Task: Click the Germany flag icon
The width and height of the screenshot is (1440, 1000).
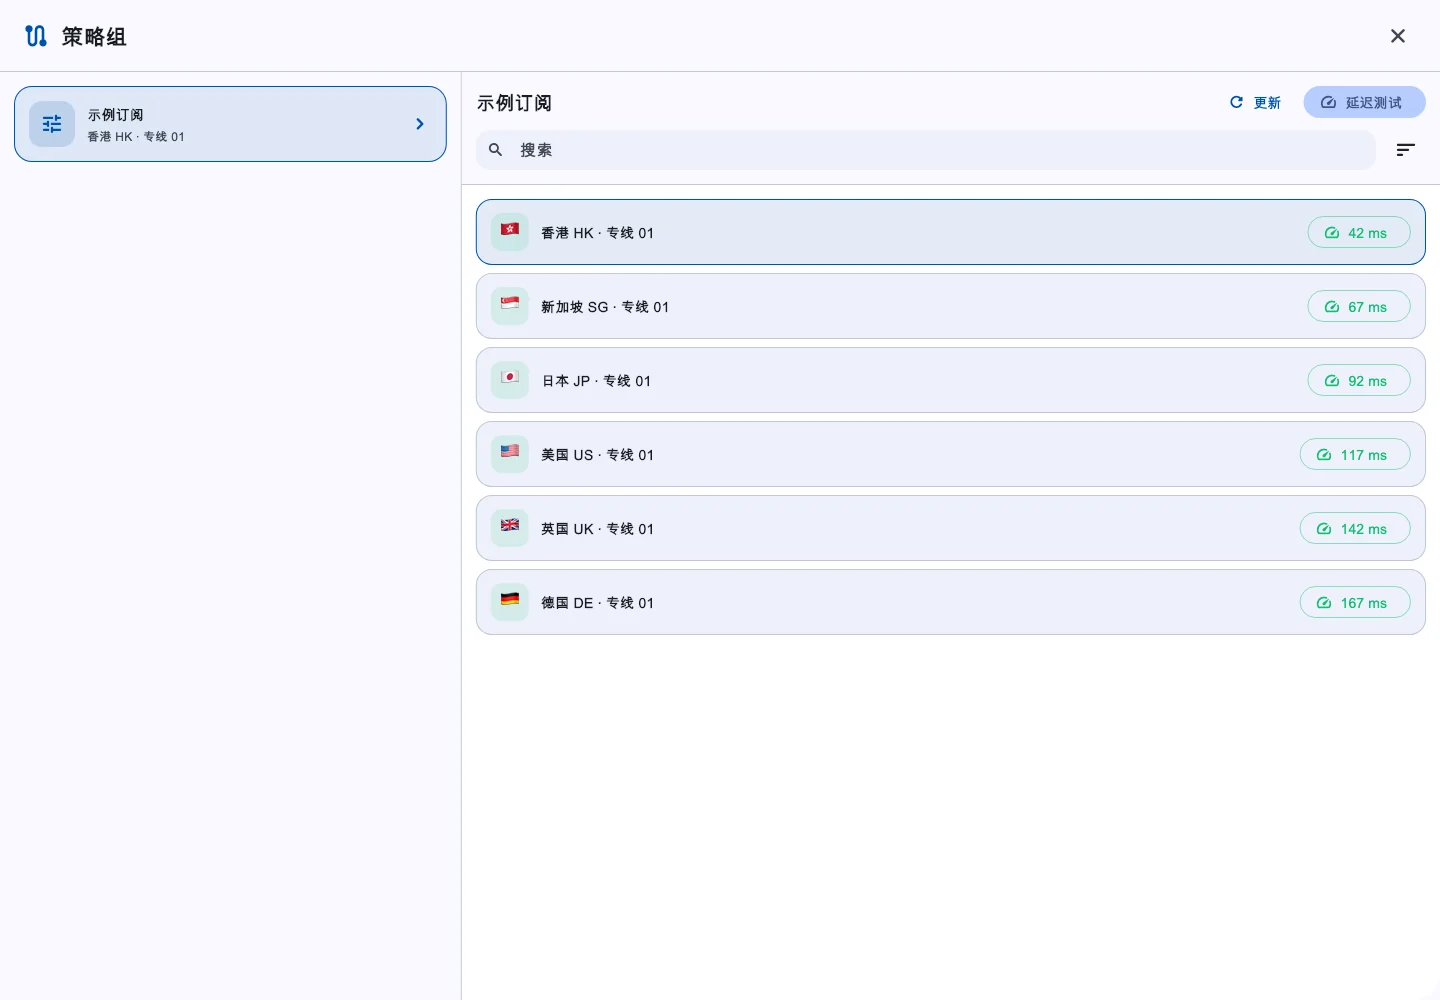Action: click(x=510, y=601)
